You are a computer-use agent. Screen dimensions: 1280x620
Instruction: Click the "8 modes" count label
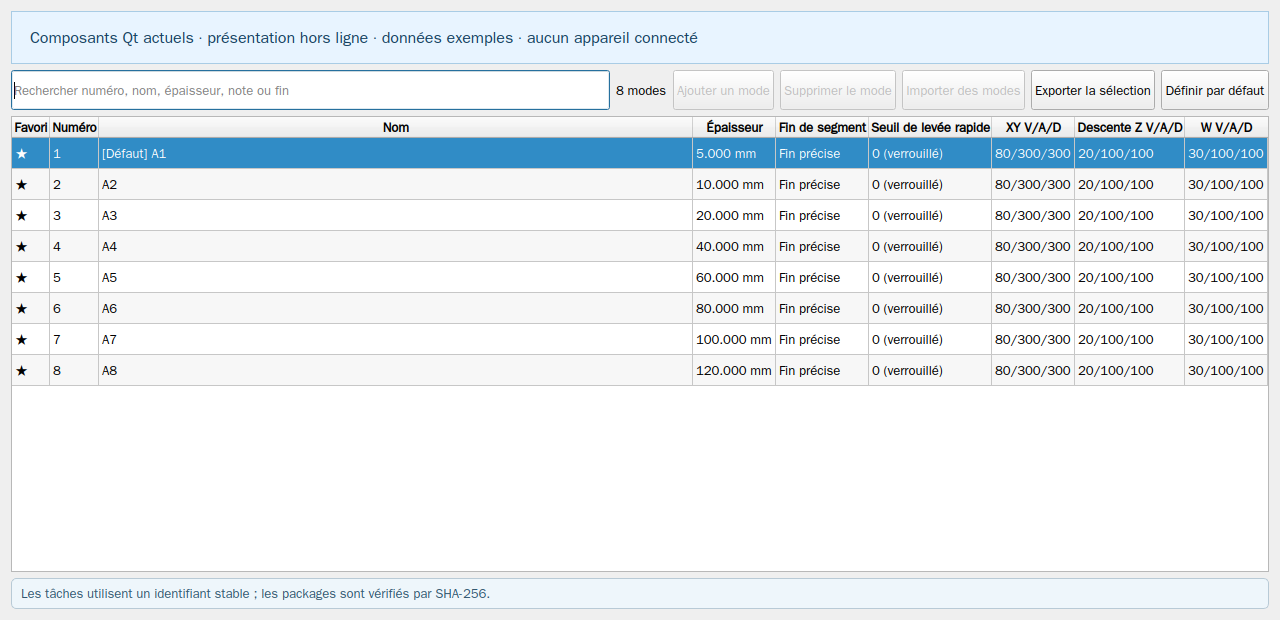[641, 90]
